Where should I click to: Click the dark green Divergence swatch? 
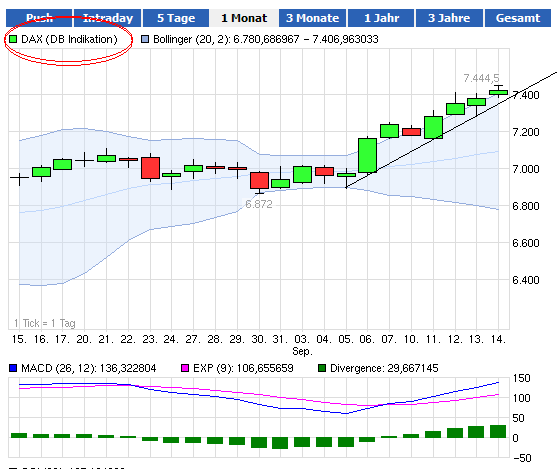tap(322, 368)
